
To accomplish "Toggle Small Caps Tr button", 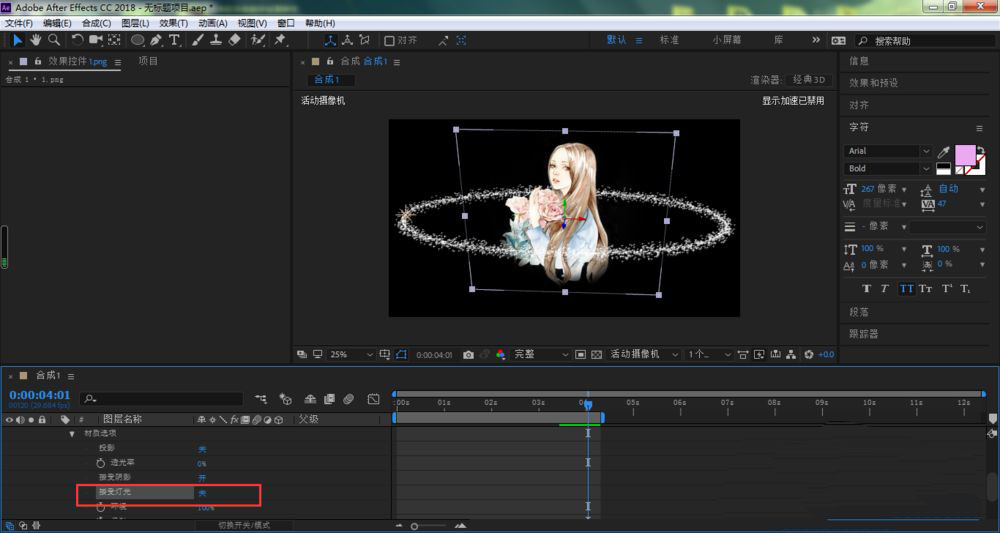I will coord(925,289).
